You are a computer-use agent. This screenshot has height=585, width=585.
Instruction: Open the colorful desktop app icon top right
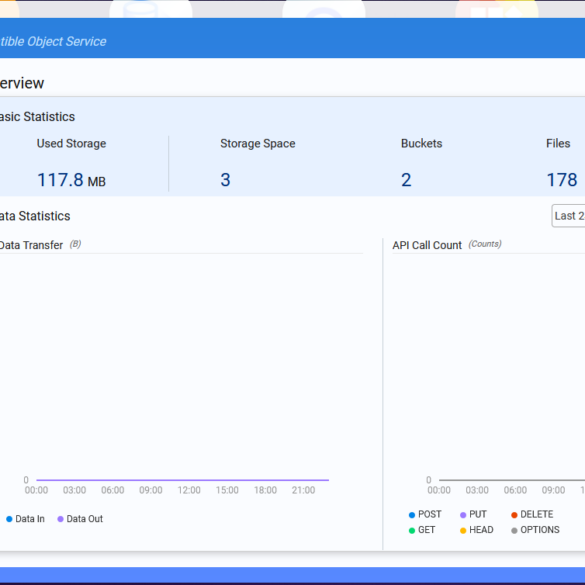coord(497,9)
